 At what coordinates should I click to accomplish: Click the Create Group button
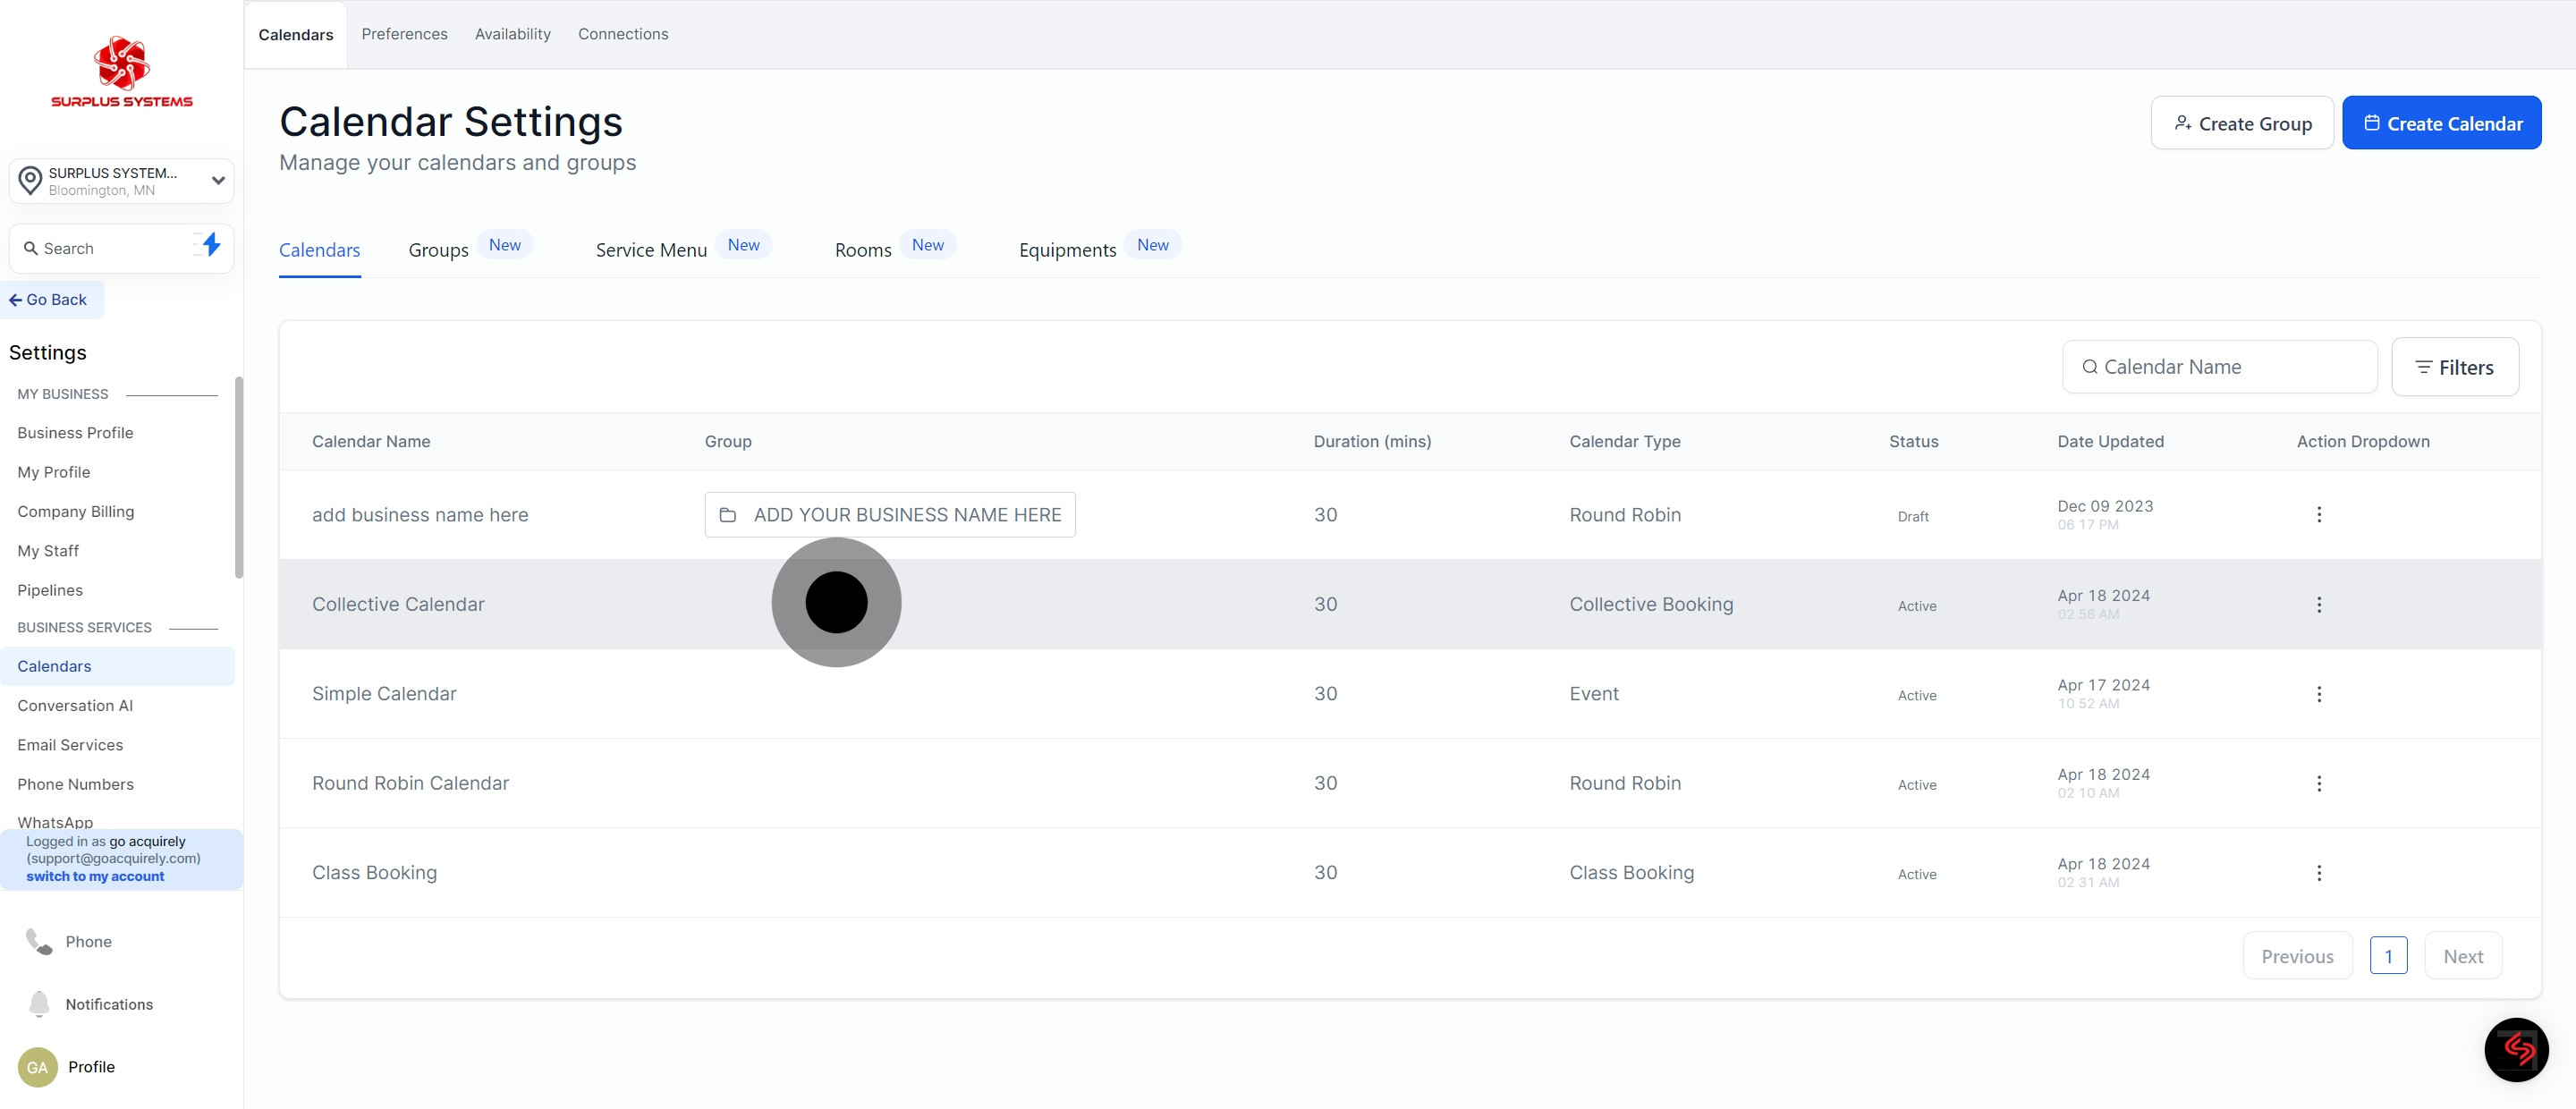click(x=2241, y=123)
